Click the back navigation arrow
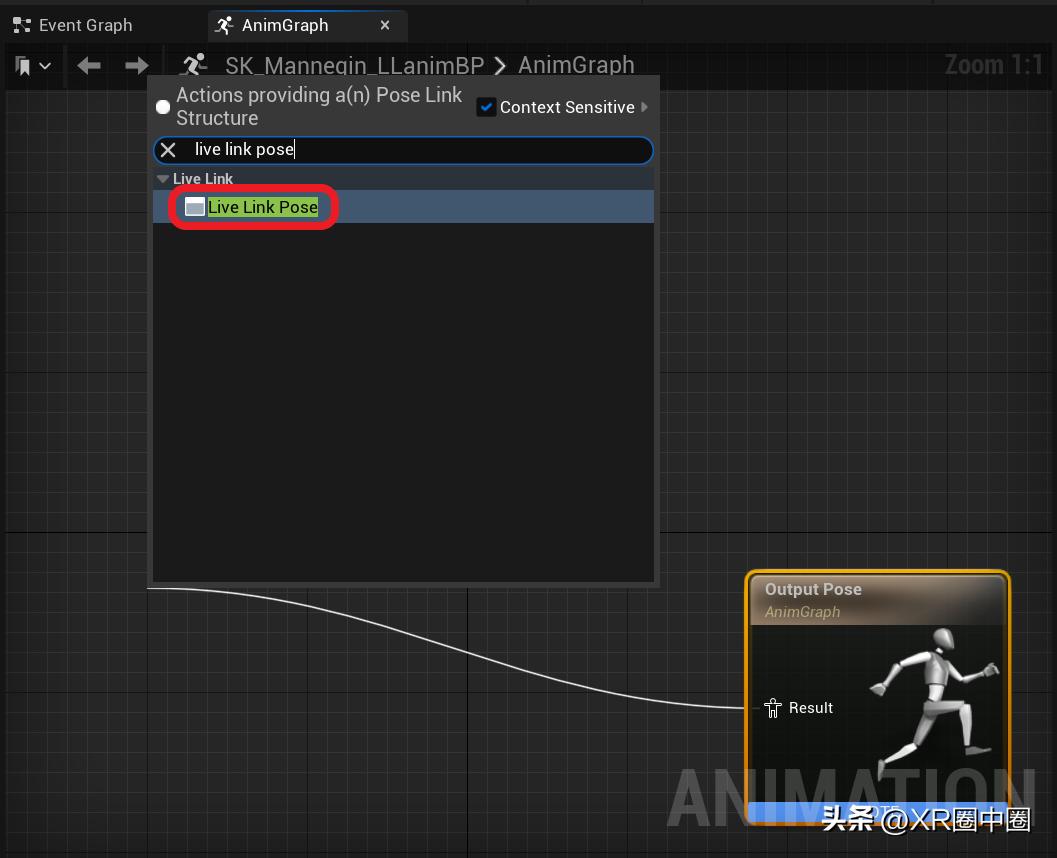 click(x=89, y=66)
